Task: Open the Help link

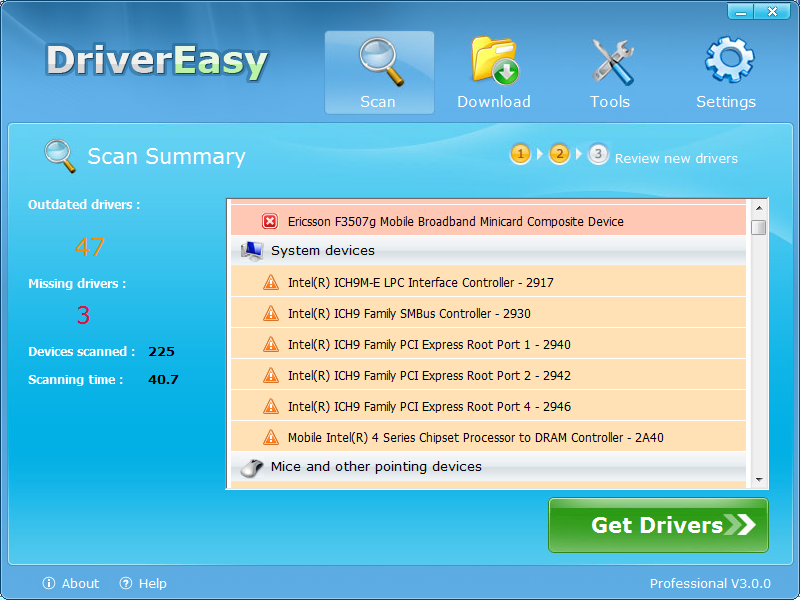Action: (x=153, y=583)
